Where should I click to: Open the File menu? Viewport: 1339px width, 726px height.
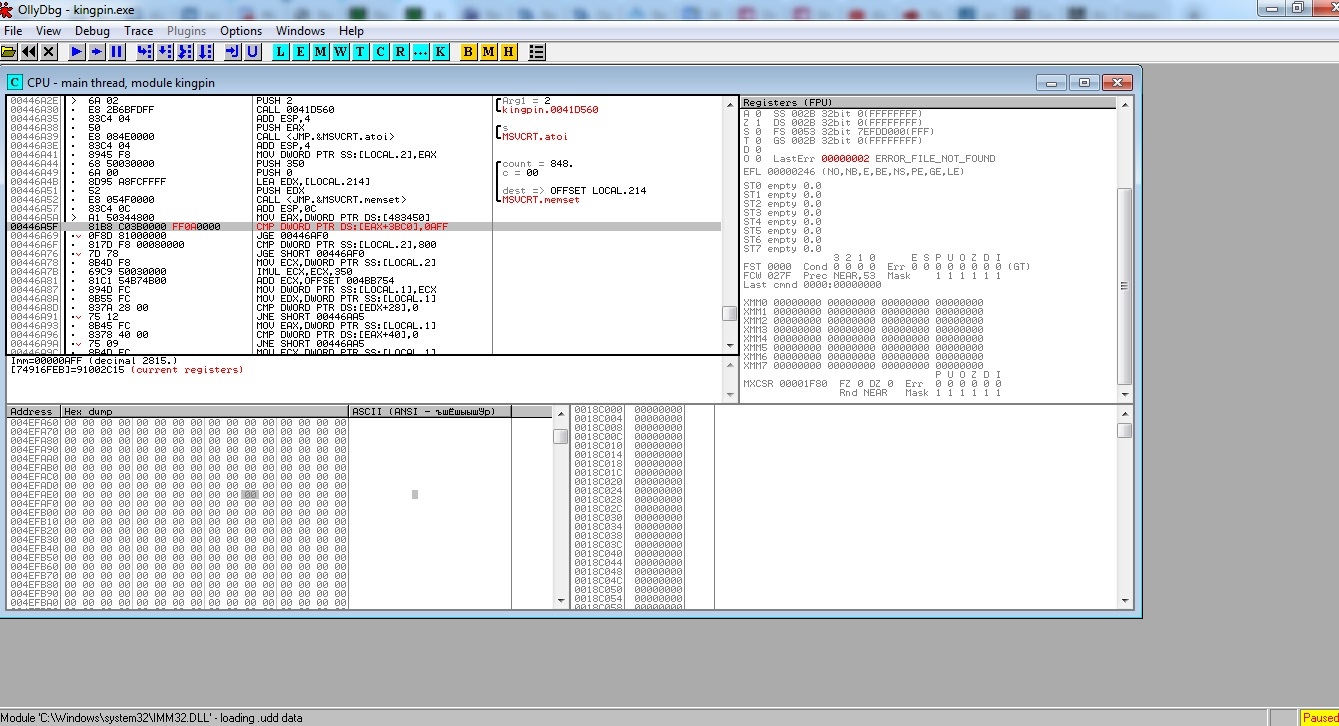coord(13,31)
